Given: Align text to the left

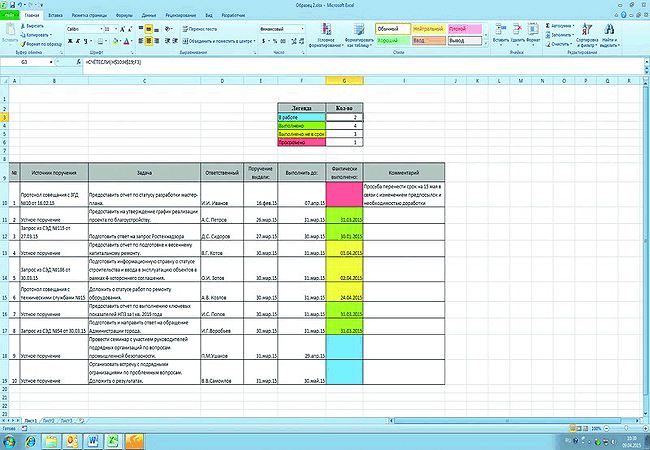Looking at the screenshot, I should (141, 41).
